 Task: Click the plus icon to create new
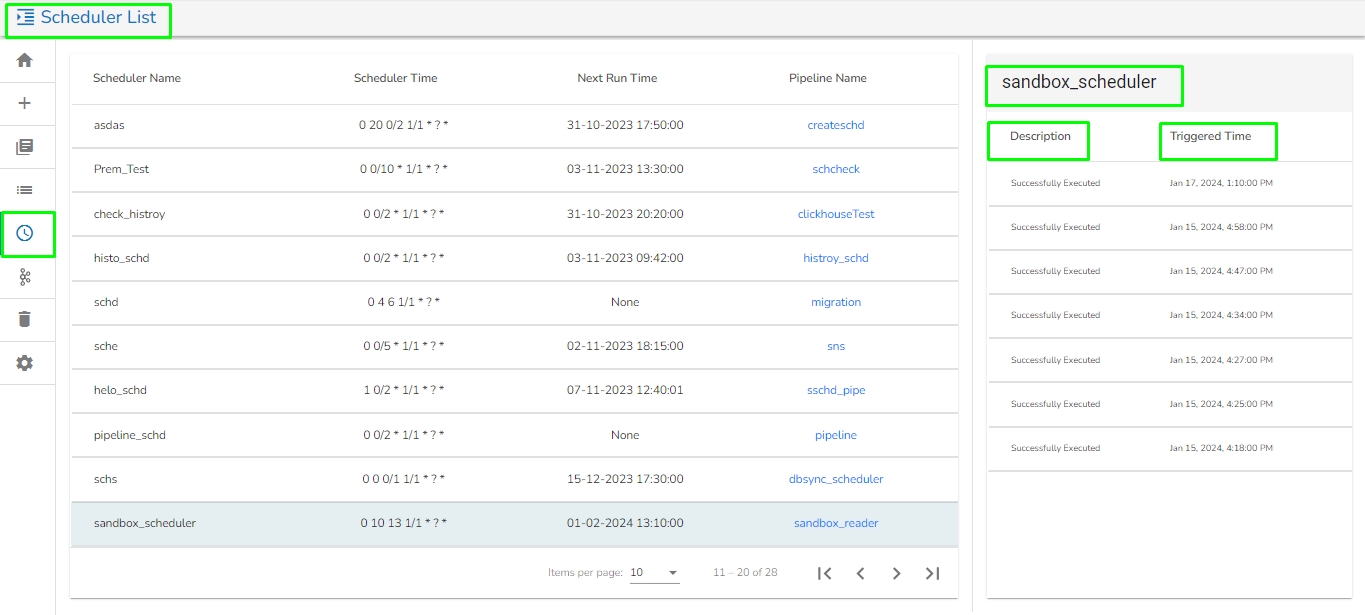25,103
